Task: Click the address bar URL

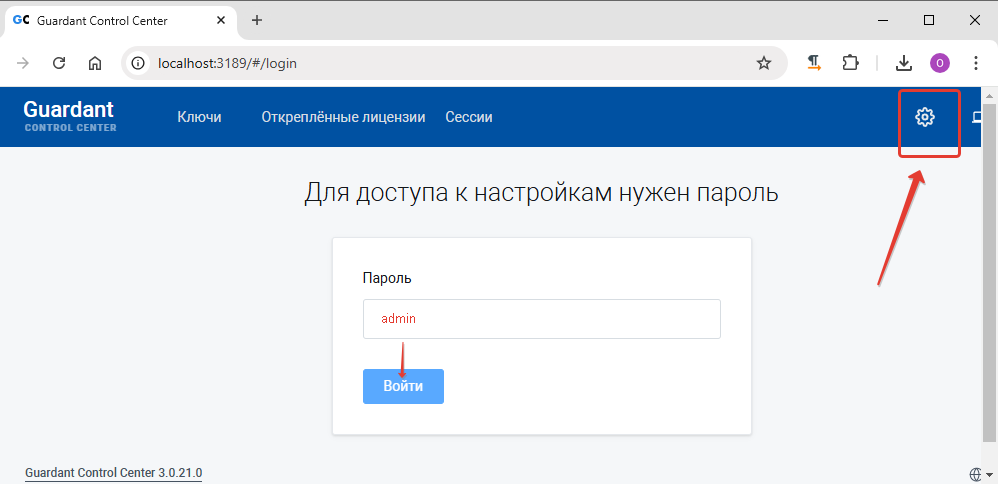Action: (x=227, y=63)
